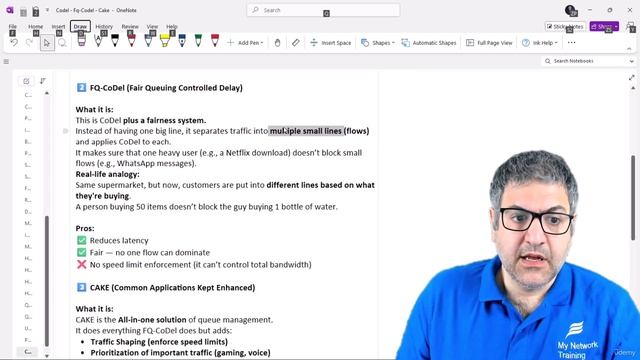Click the note container handle left of 'Instead'

pyautogui.click(x=65, y=131)
